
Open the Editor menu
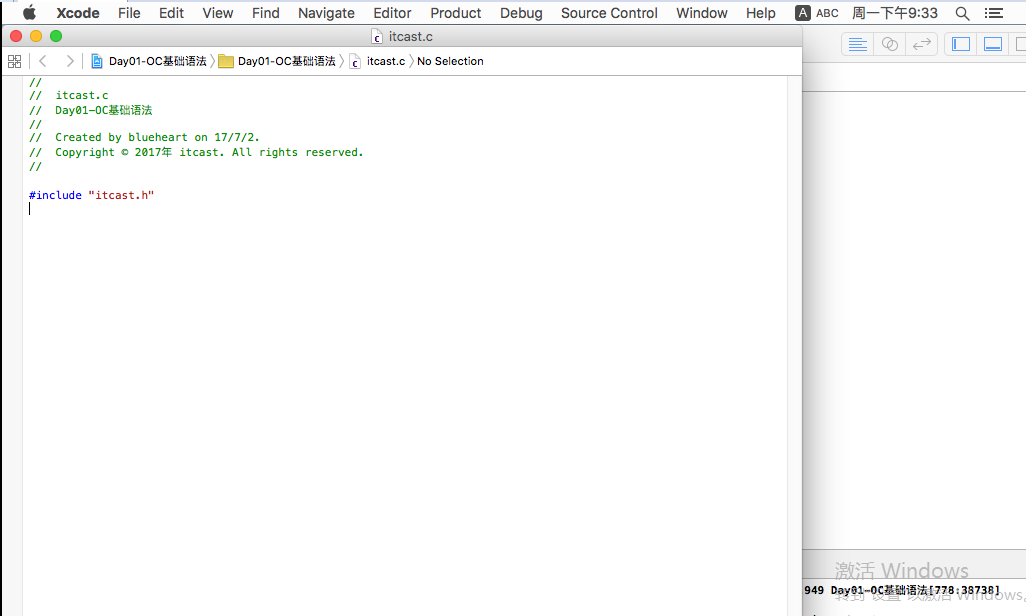click(392, 13)
